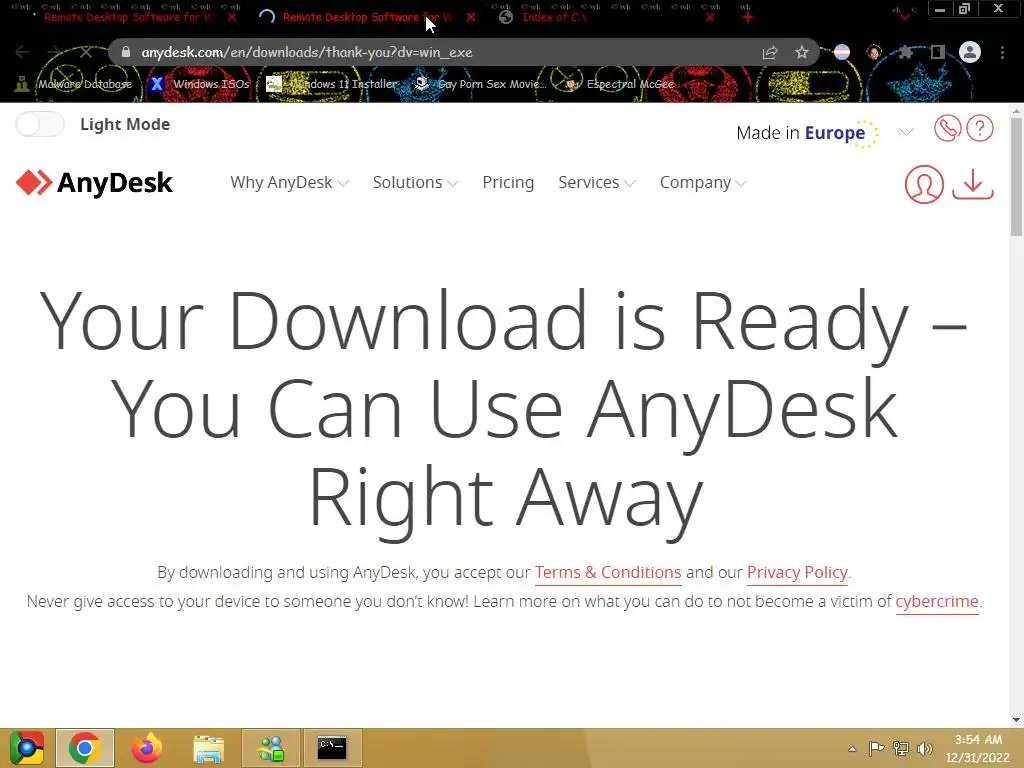The image size is (1024, 768).
Task: Click the users app taskbar icon
Action: point(270,748)
